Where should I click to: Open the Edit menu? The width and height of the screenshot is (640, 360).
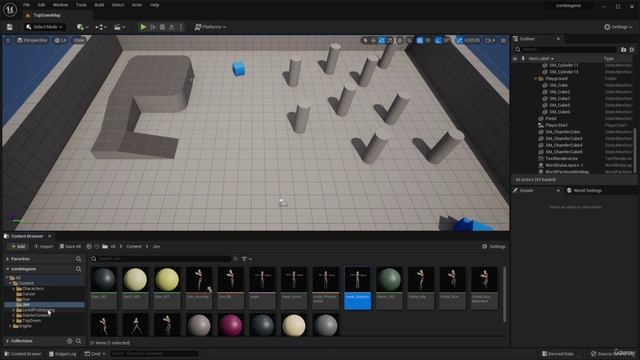point(41,5)
